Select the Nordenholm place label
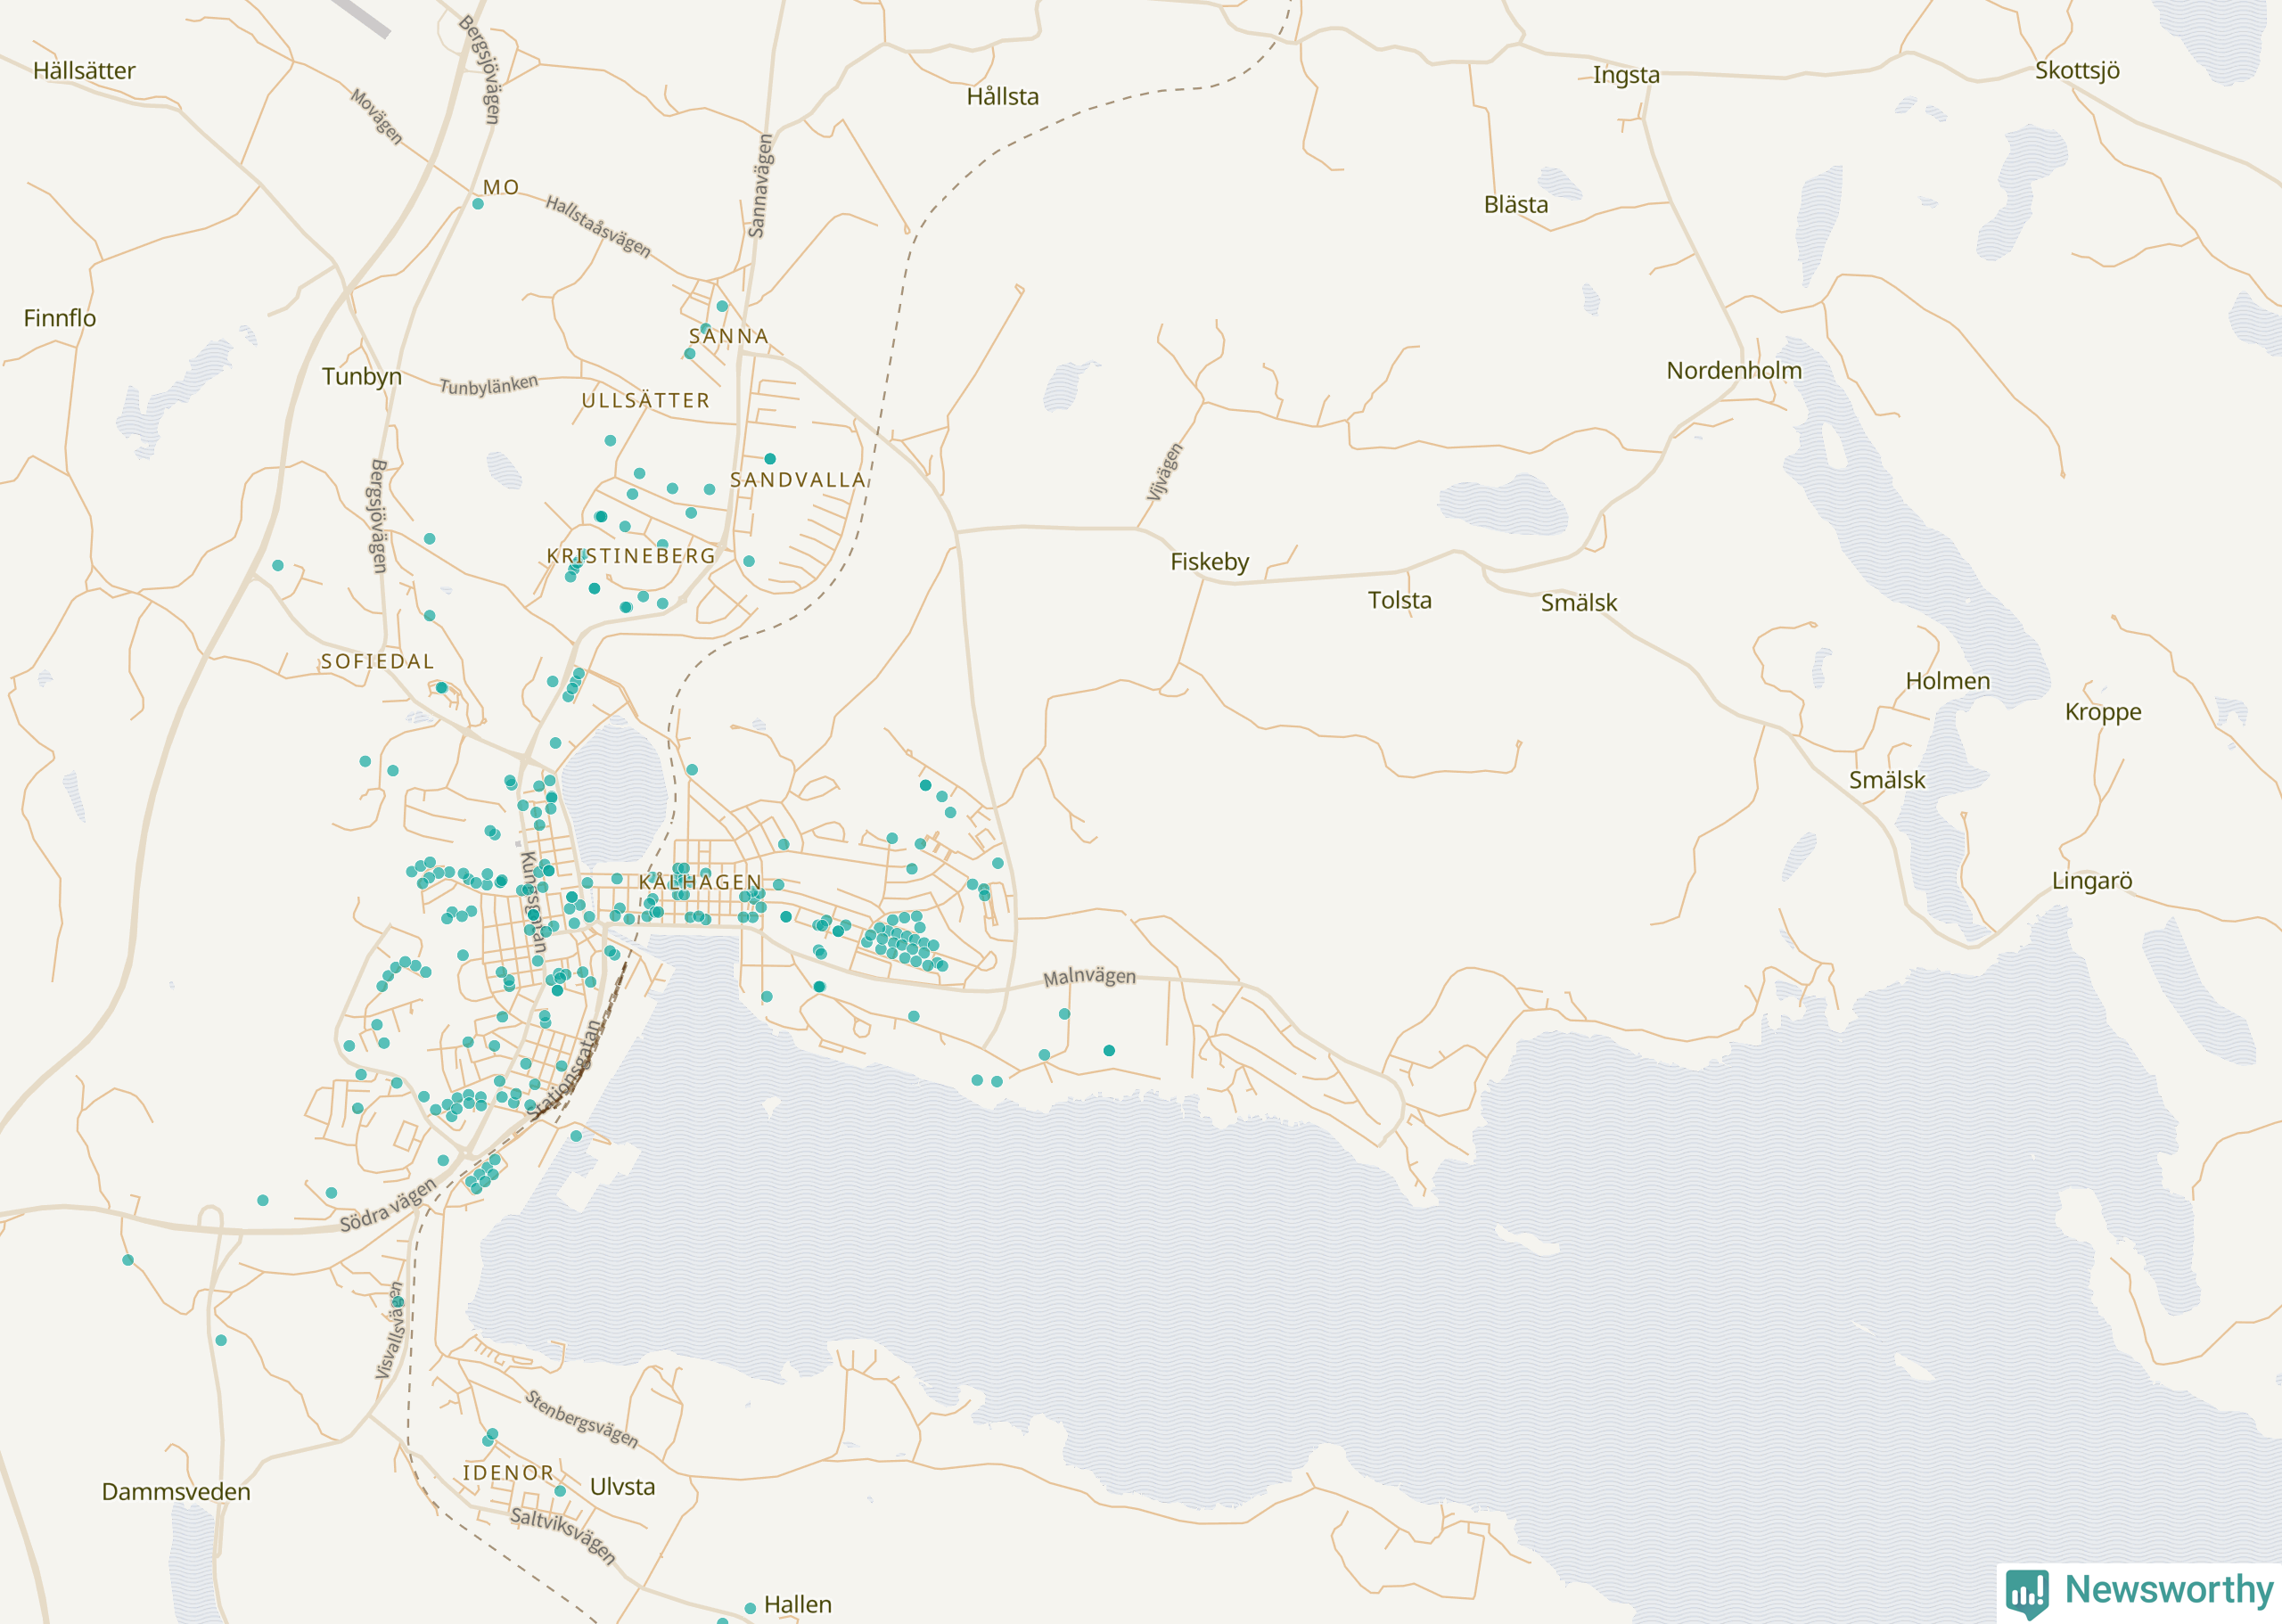 (x=1733, y=371)
